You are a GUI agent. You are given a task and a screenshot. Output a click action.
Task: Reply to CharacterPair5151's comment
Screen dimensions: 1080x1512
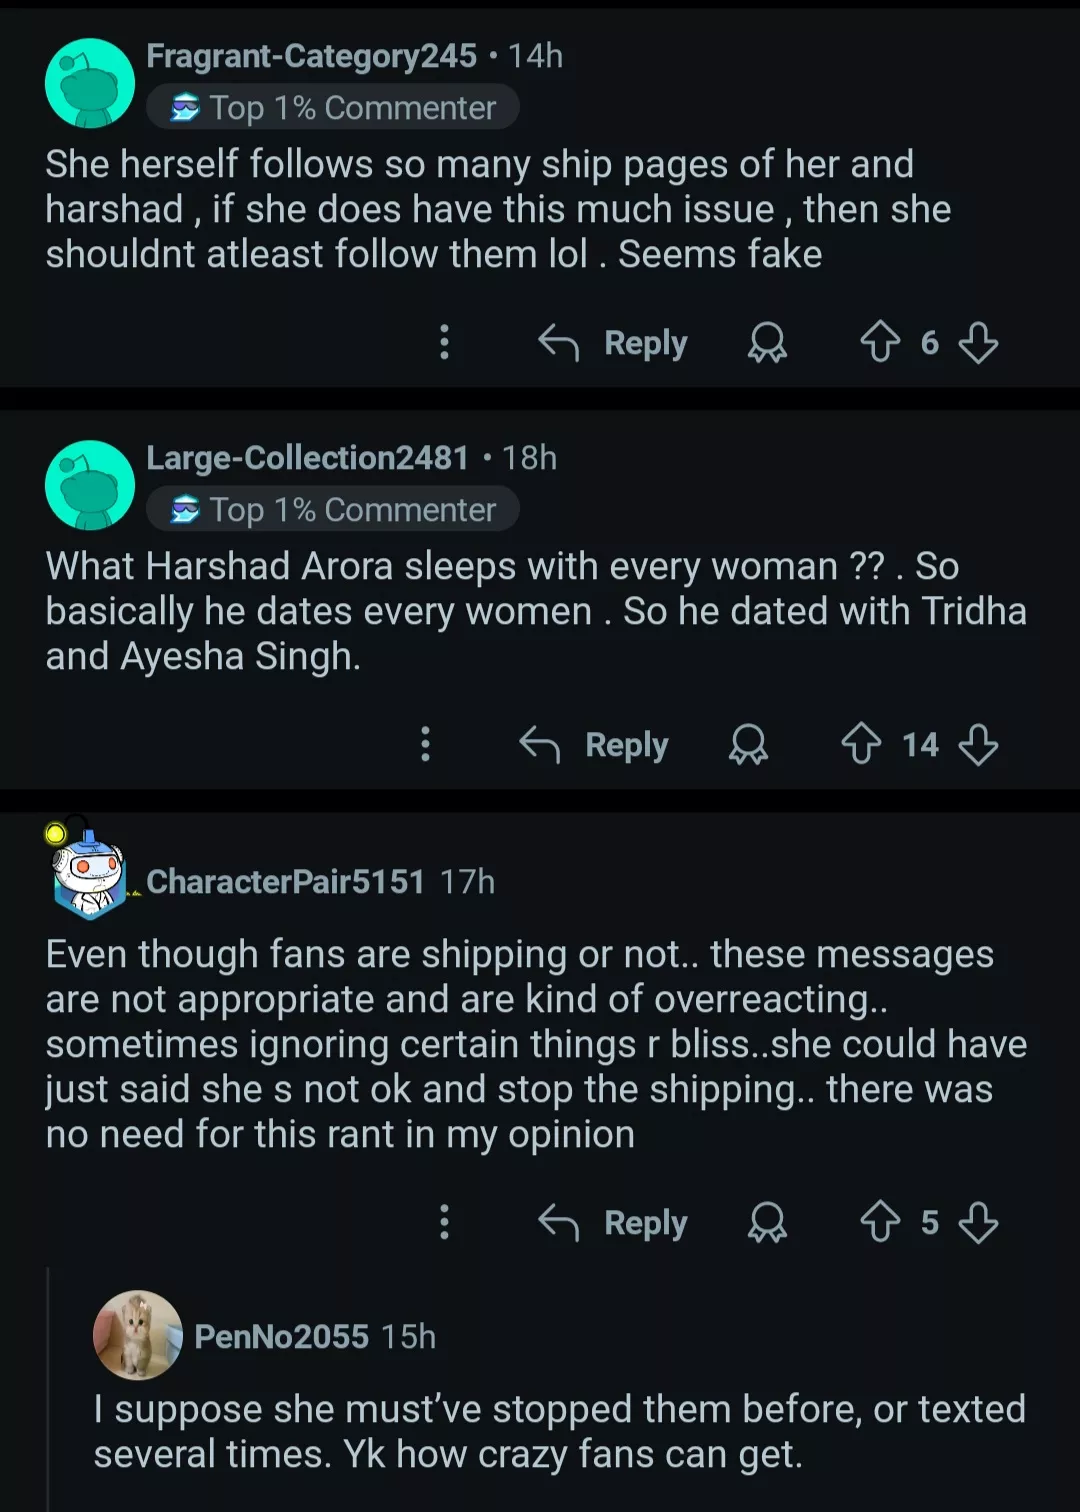pos(613,1222)
